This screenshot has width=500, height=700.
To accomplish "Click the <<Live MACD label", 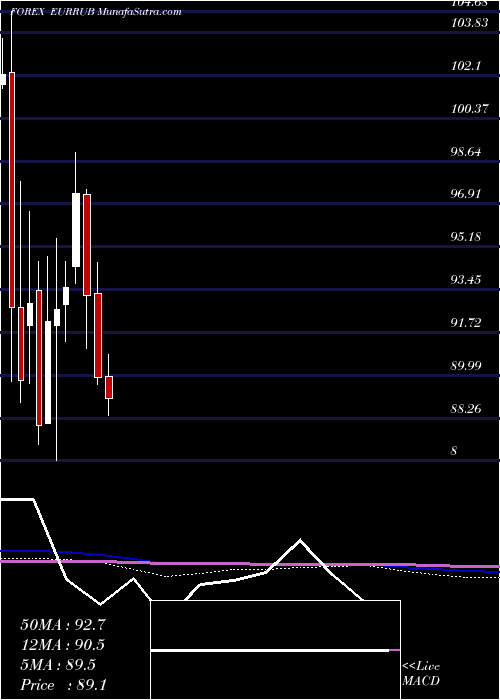I will [421, 674].
